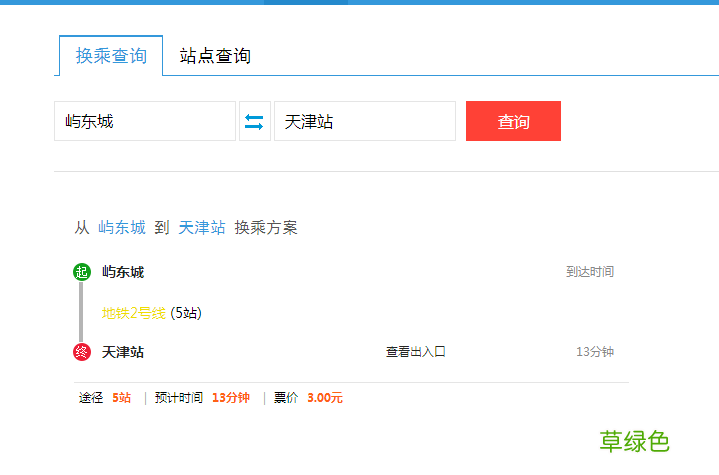This screenshot has width=719, height=475.
Task: Click the green 起 start marker icon
Action: (x=81, y=272)
